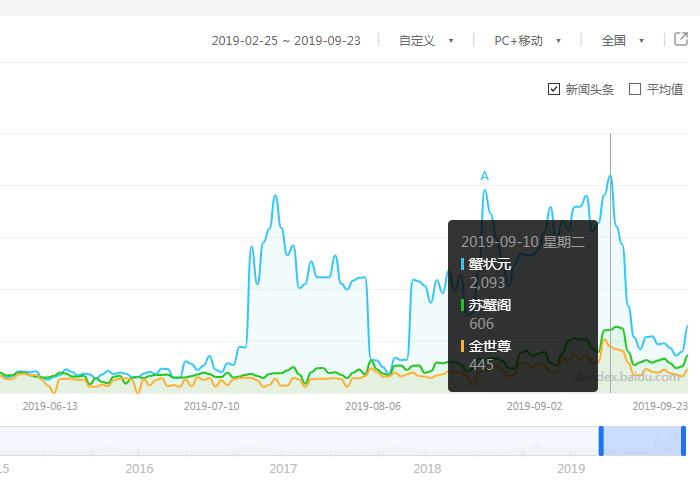Click the 2017 label on the overview timeline
Image resolution: width=700 pixels, height=500 pixels.
click(283, 469)
